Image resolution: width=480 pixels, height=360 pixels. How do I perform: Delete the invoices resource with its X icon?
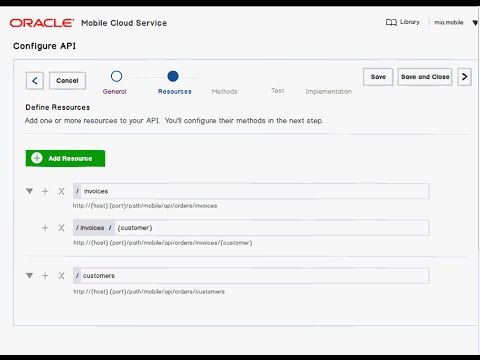coord(61,191)
